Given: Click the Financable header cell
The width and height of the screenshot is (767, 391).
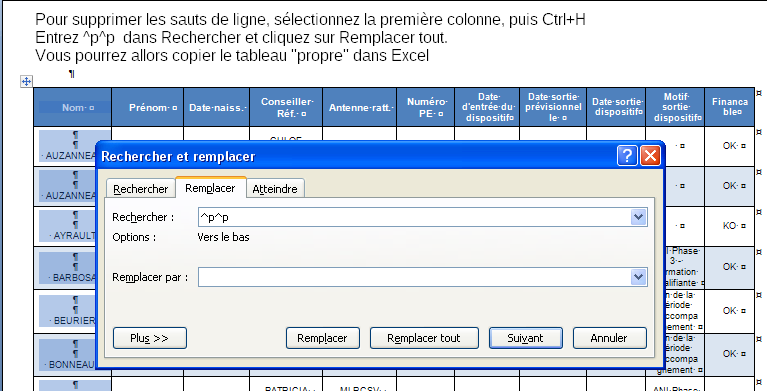Looking at the screenshot, I should [730, 107].
